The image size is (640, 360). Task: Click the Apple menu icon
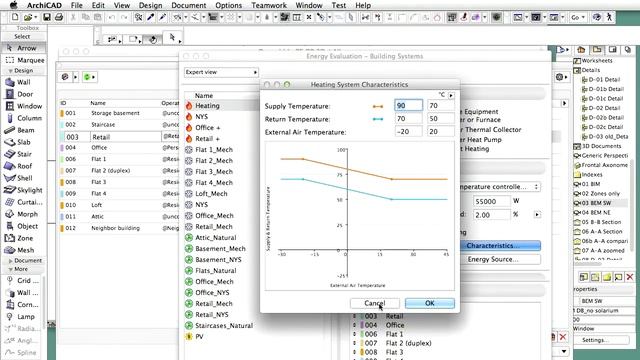tap(13, 5)
